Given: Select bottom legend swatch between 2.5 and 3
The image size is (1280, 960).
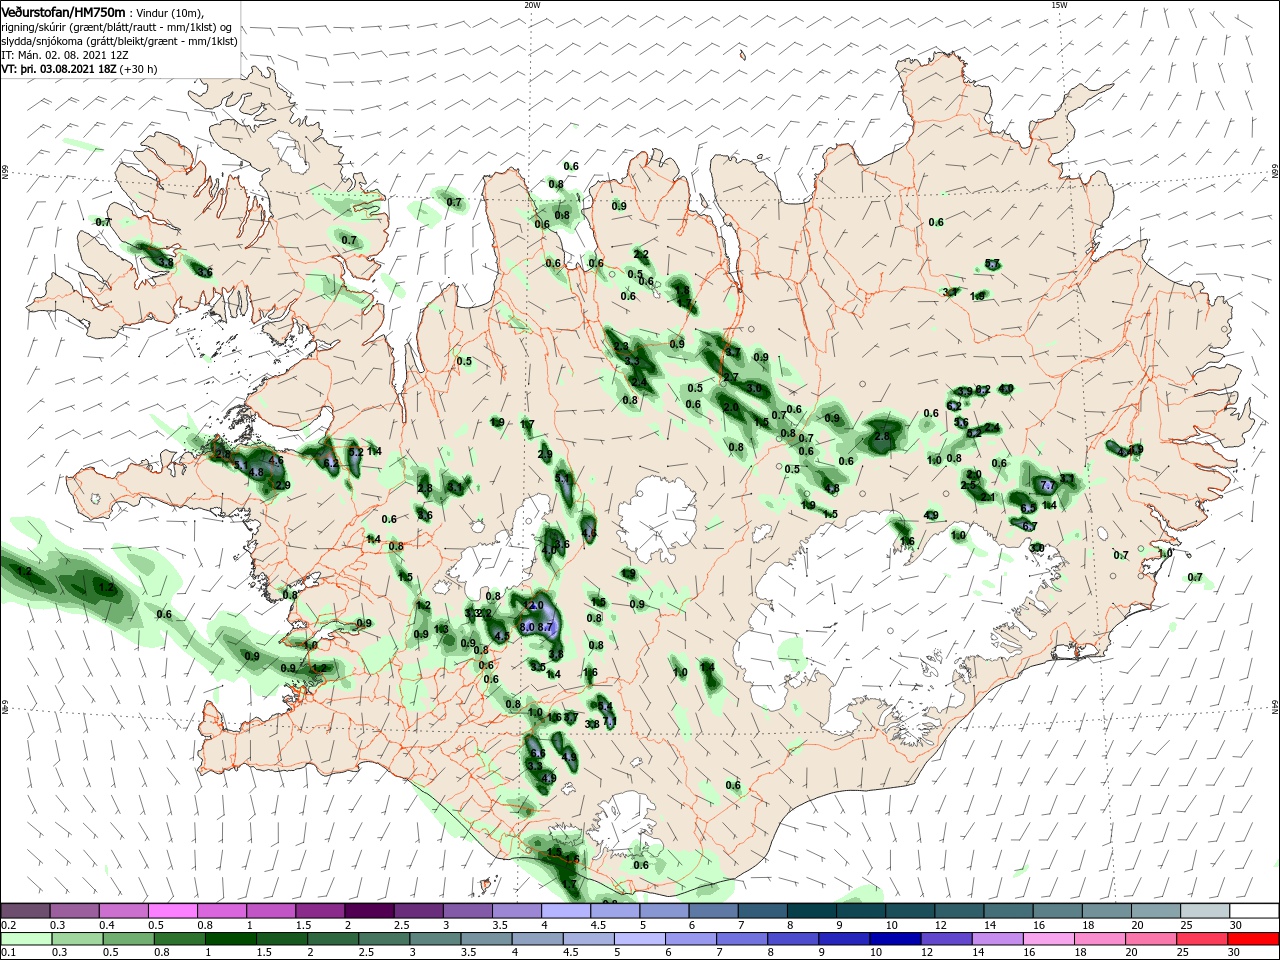Looking at the screenshot, I should point(385,938).
